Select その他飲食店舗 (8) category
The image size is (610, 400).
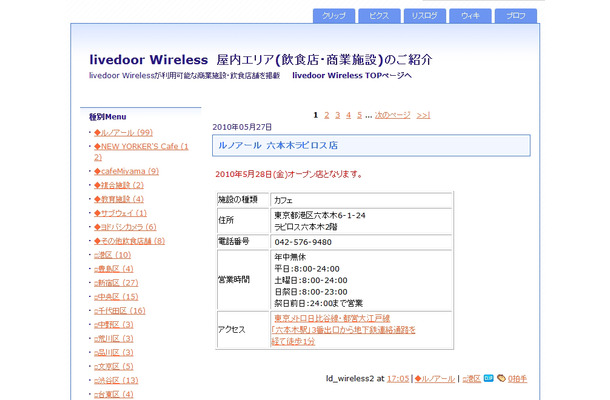tap(129, 241)
